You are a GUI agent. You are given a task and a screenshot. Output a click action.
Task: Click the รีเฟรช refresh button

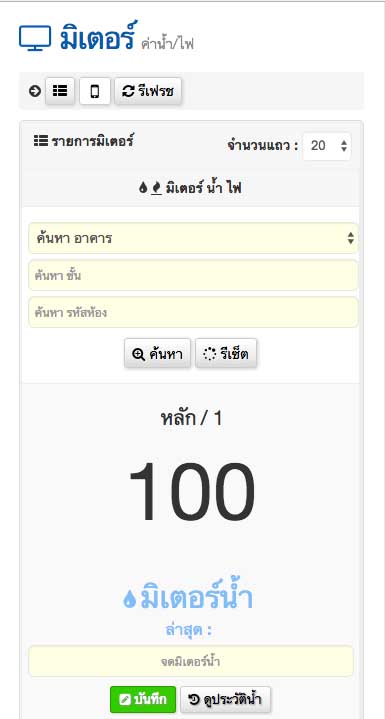tap(148, 91)
